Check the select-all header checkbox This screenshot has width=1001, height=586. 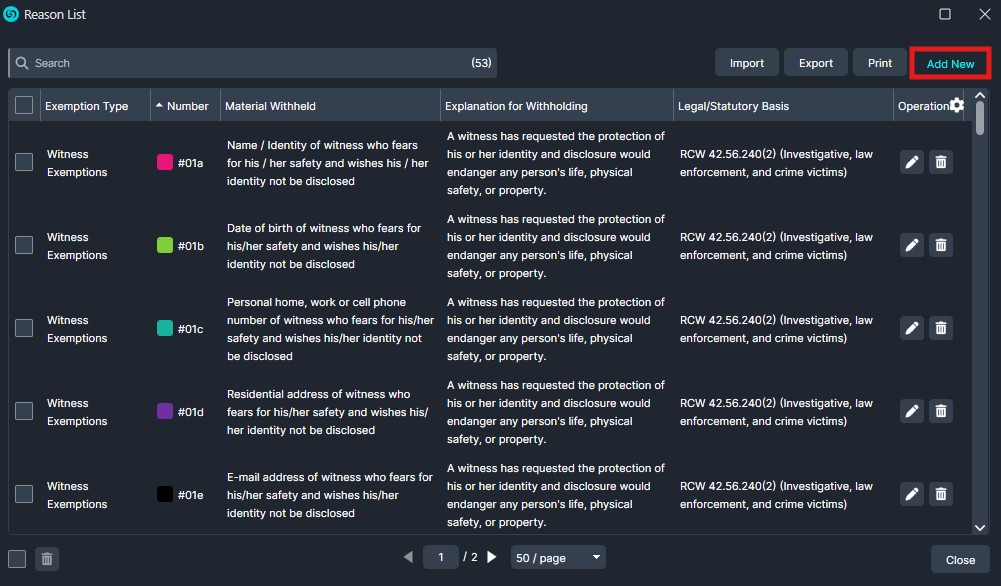24,106
